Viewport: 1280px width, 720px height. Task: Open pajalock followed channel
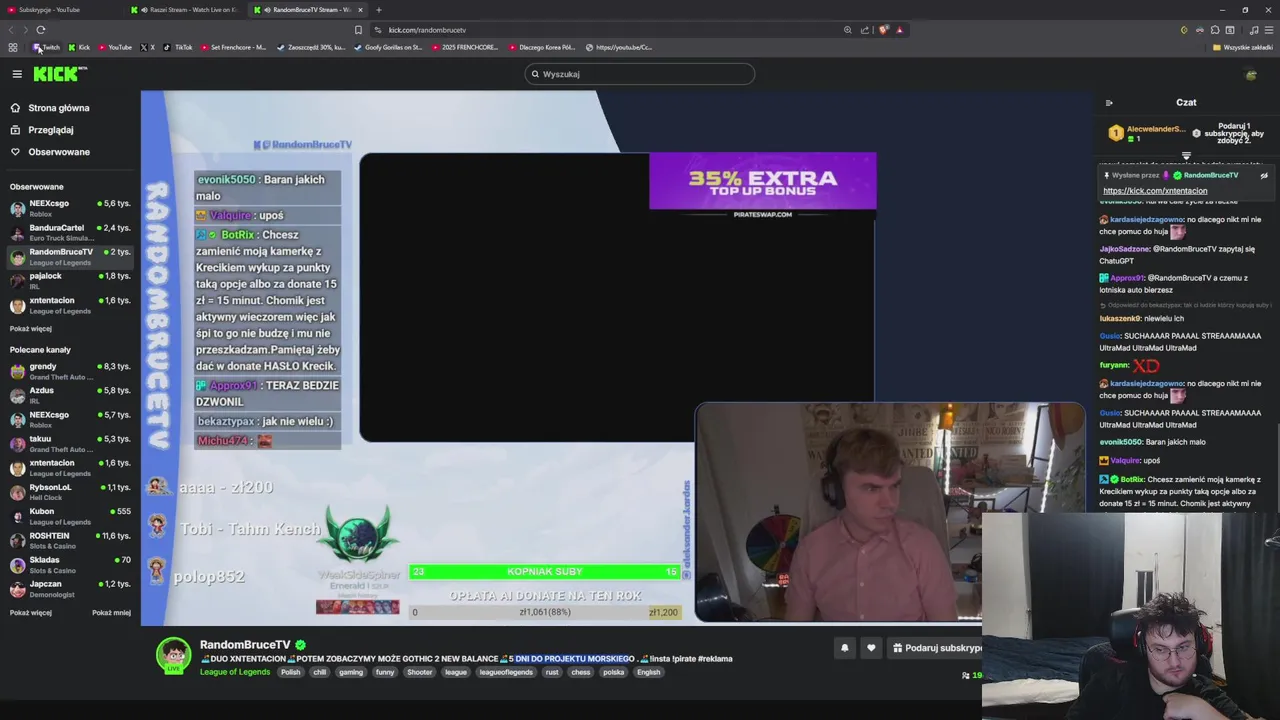point(70,280)
